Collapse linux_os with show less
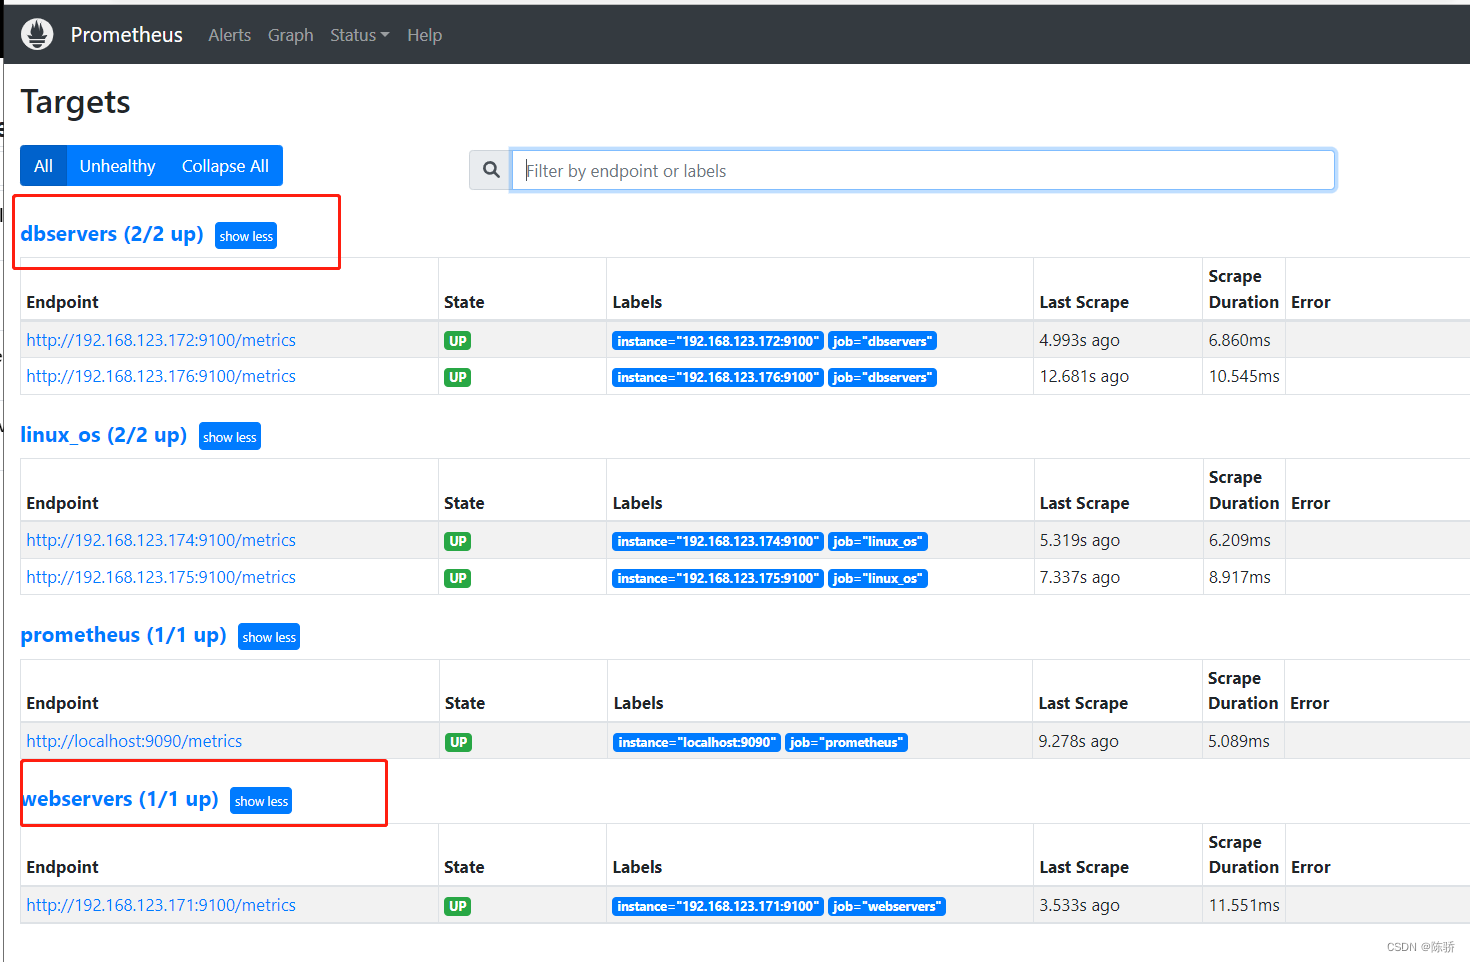 coord(230,437)
